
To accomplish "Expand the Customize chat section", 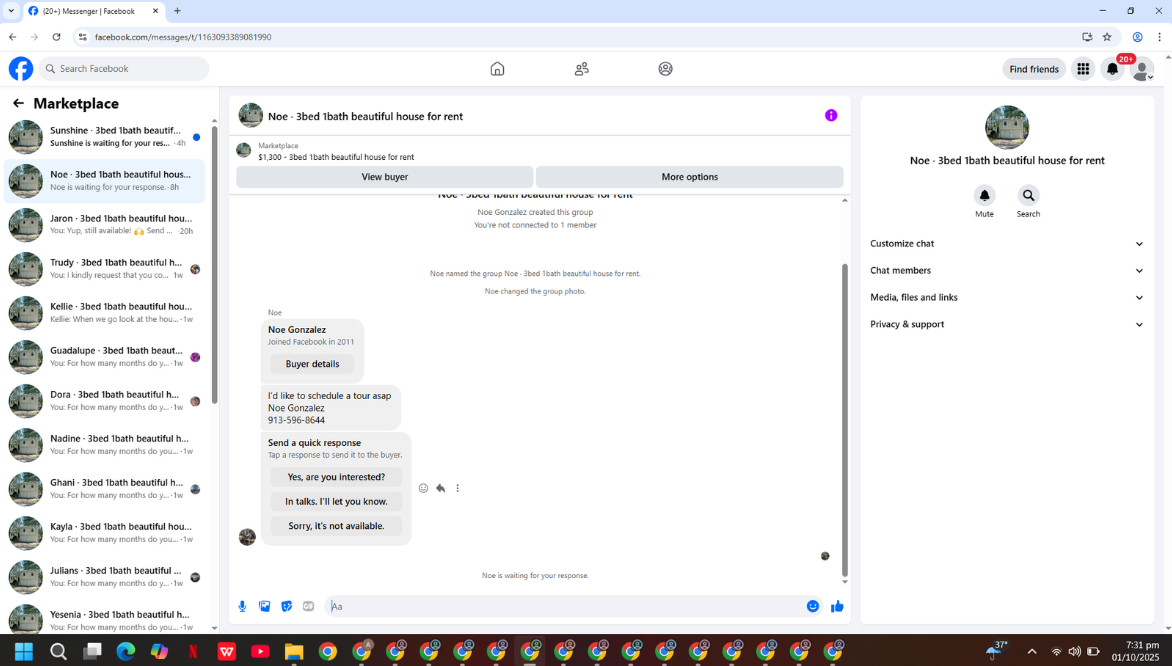I will click(1007, 244).
